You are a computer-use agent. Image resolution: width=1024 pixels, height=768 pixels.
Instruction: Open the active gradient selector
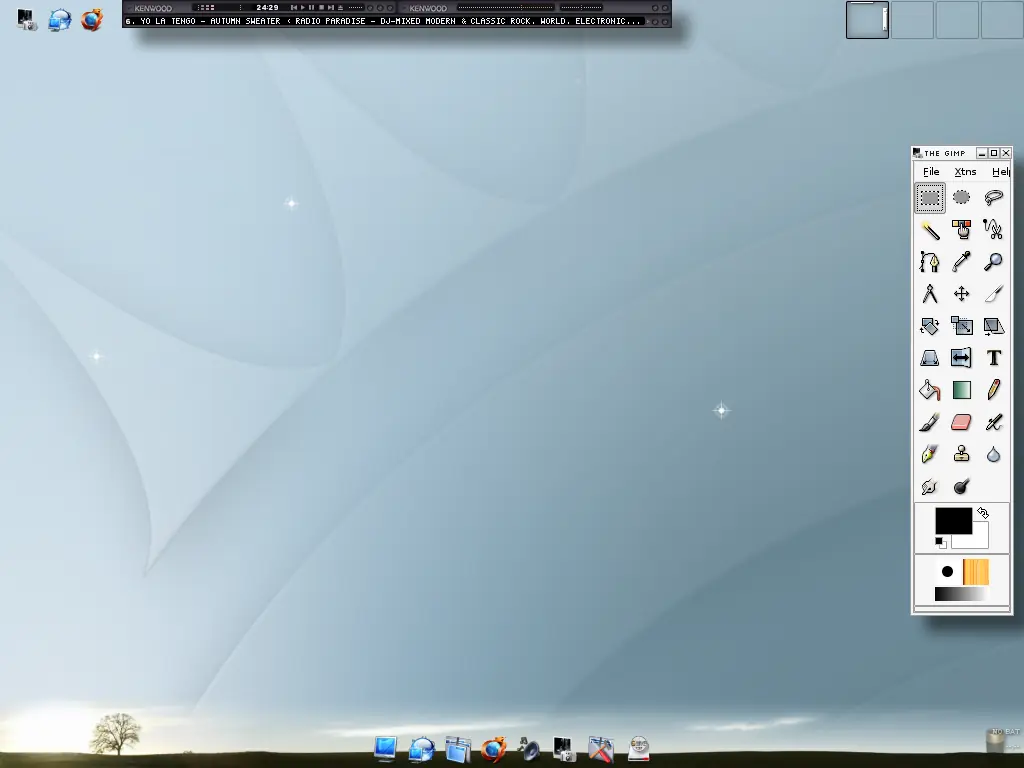coord(961,594)
